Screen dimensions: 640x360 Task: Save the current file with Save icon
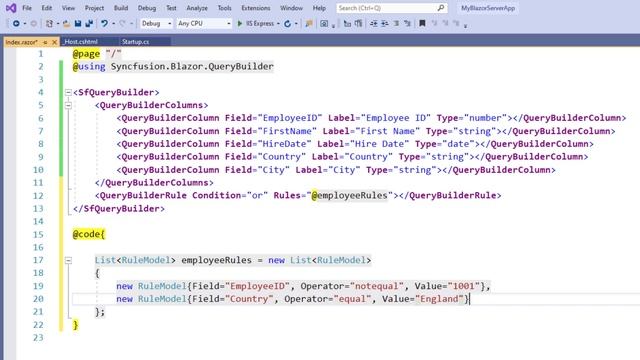tap(78, 24)
